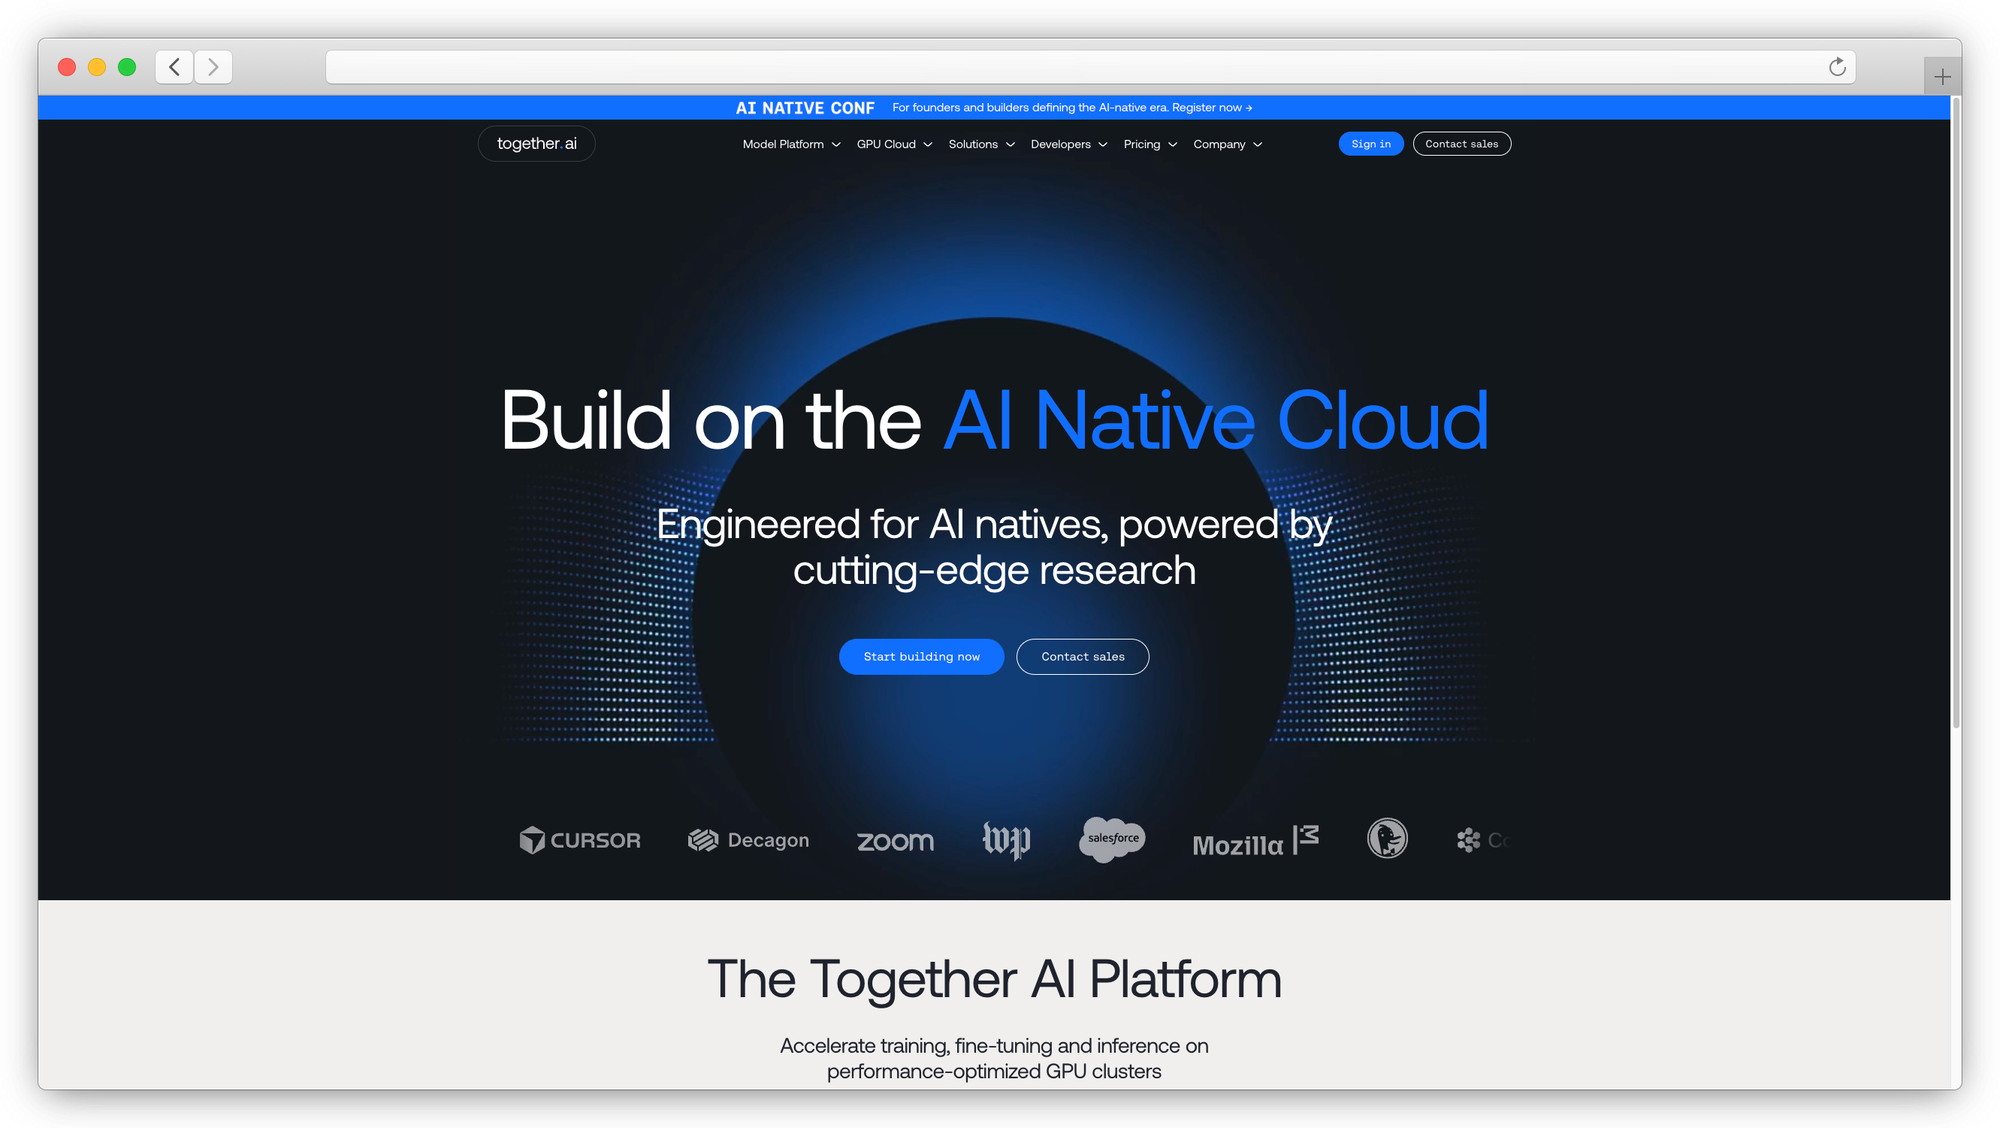Click the Sign in button
Screen dimensions: 2000x1128
pyautogui.click(x=1370, y=144)
